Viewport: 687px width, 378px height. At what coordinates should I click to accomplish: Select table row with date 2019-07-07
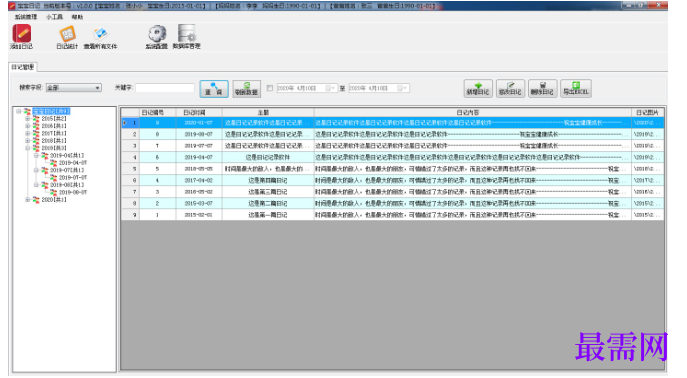point(393,145)
